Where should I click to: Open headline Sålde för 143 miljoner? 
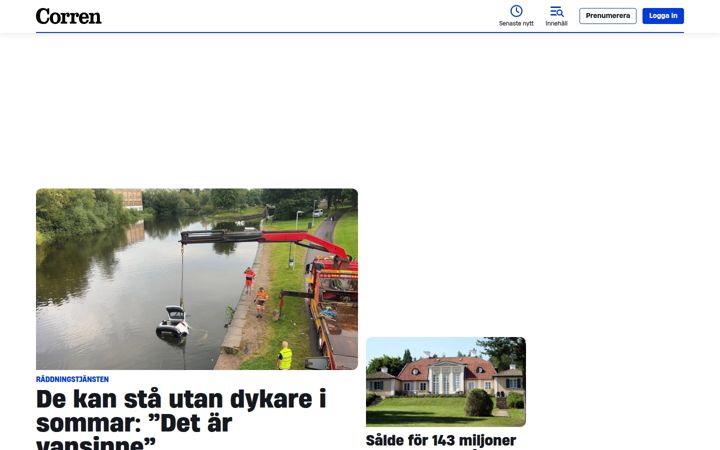coord(441,441)
